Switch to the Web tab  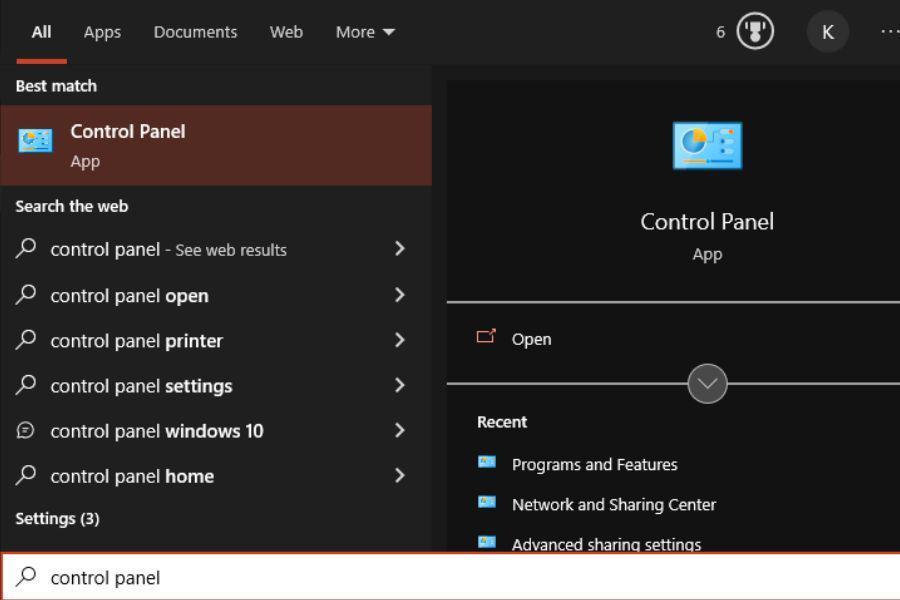tap(286, 32)
